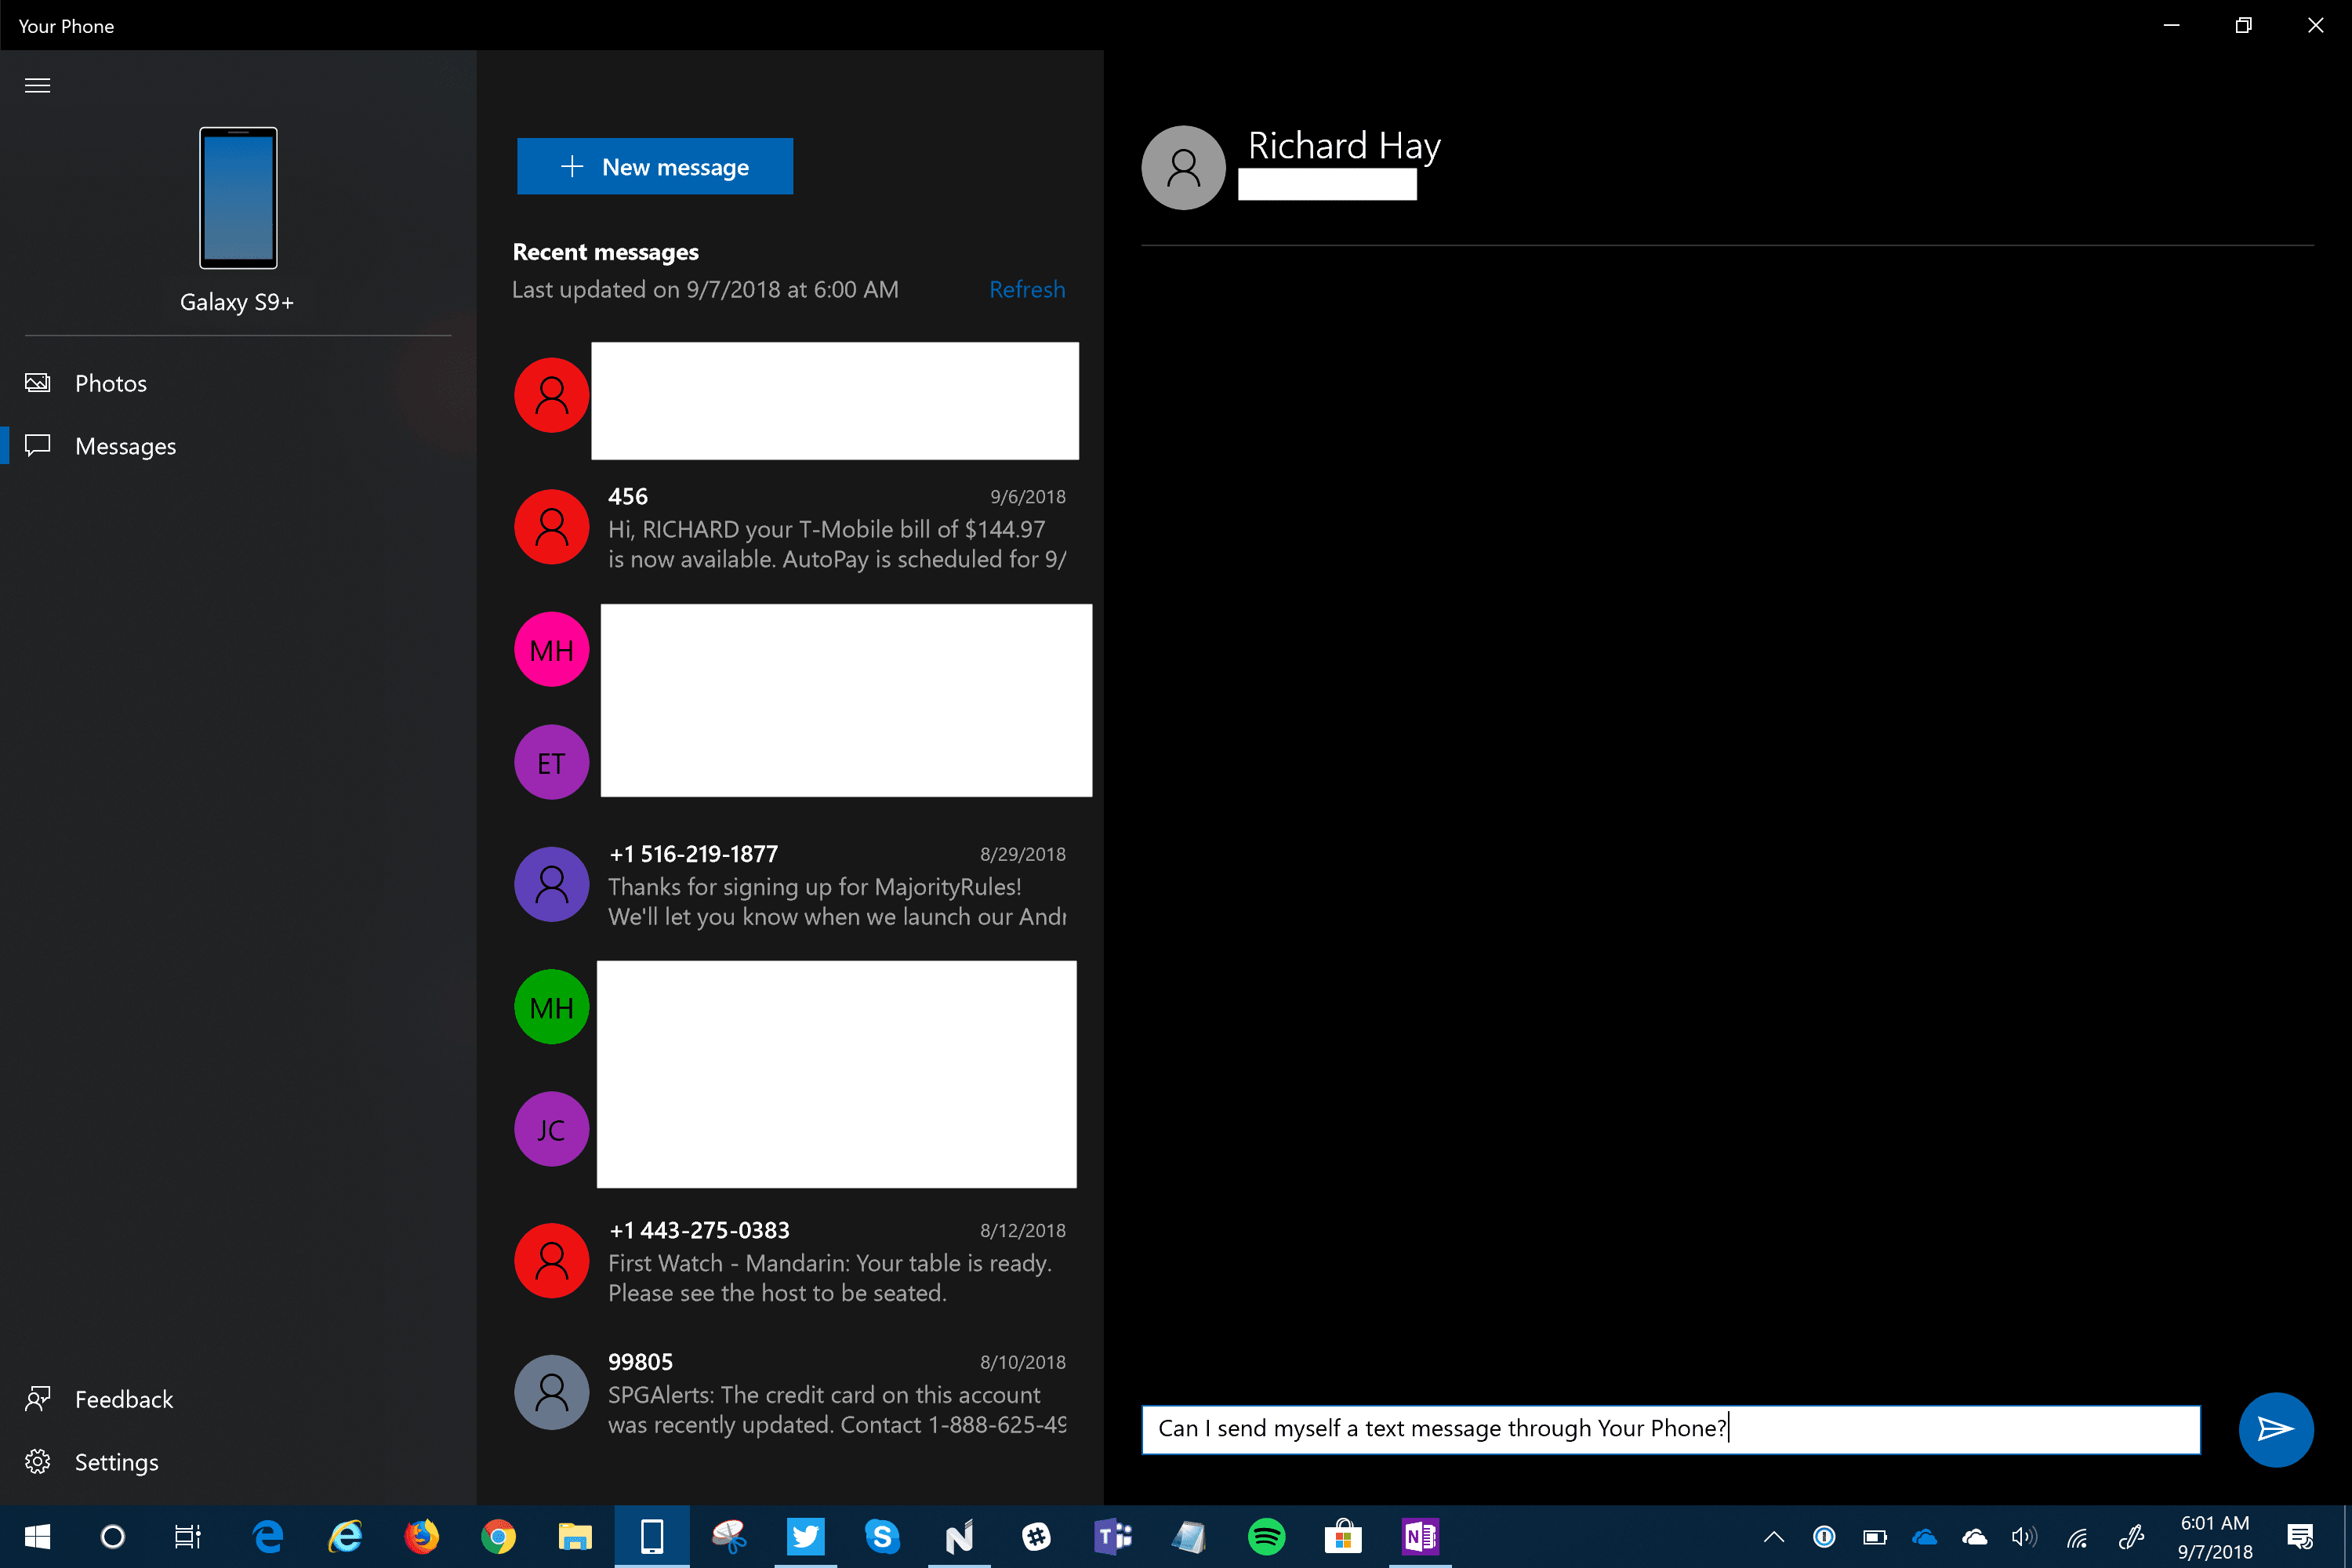
Task: Launch Spotify from the taskbar
Action: (x=1266, y=1537)
